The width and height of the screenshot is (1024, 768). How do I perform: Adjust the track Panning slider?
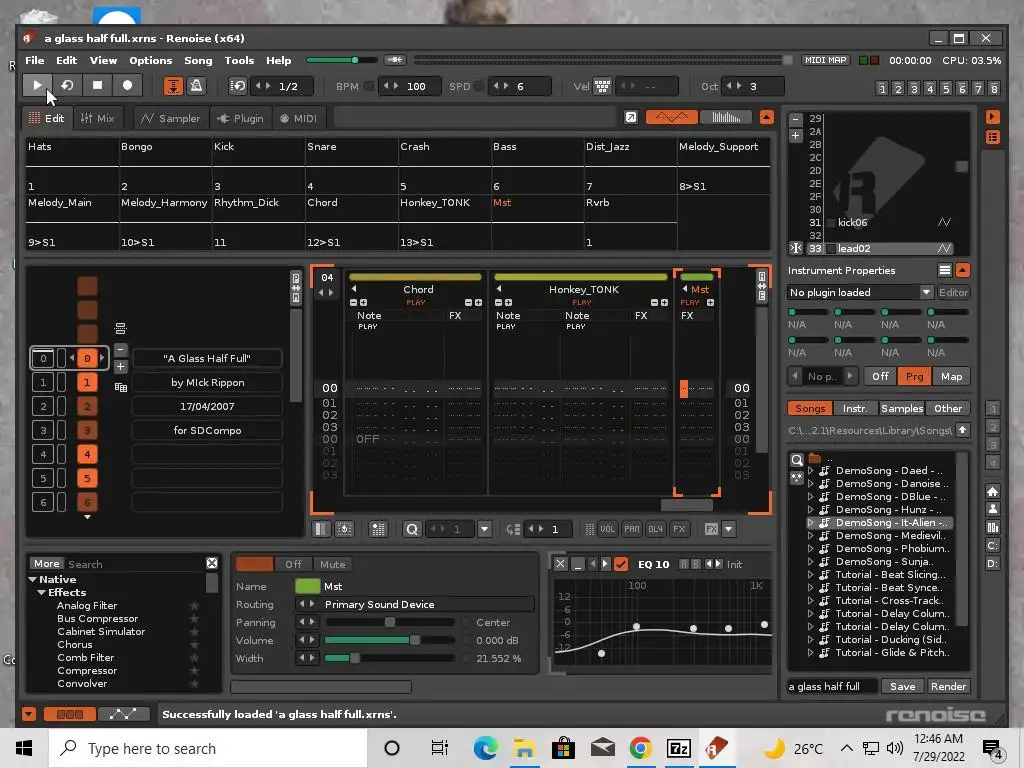[x=389, y=622]
